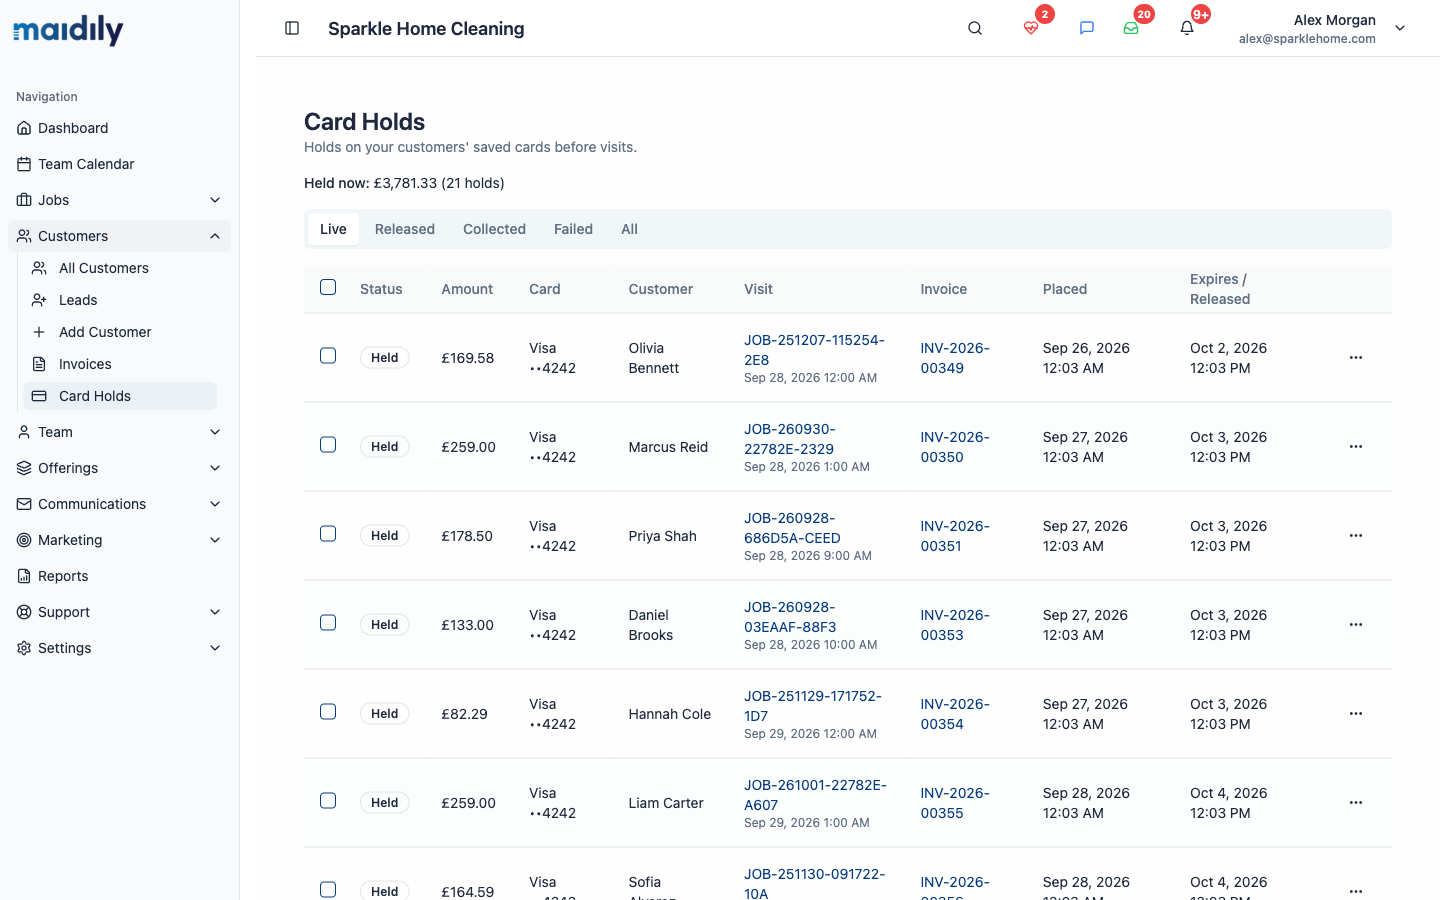Check the Hannah Cole row checkbox
The image size is (1440, 900).
tap(328, 712)
